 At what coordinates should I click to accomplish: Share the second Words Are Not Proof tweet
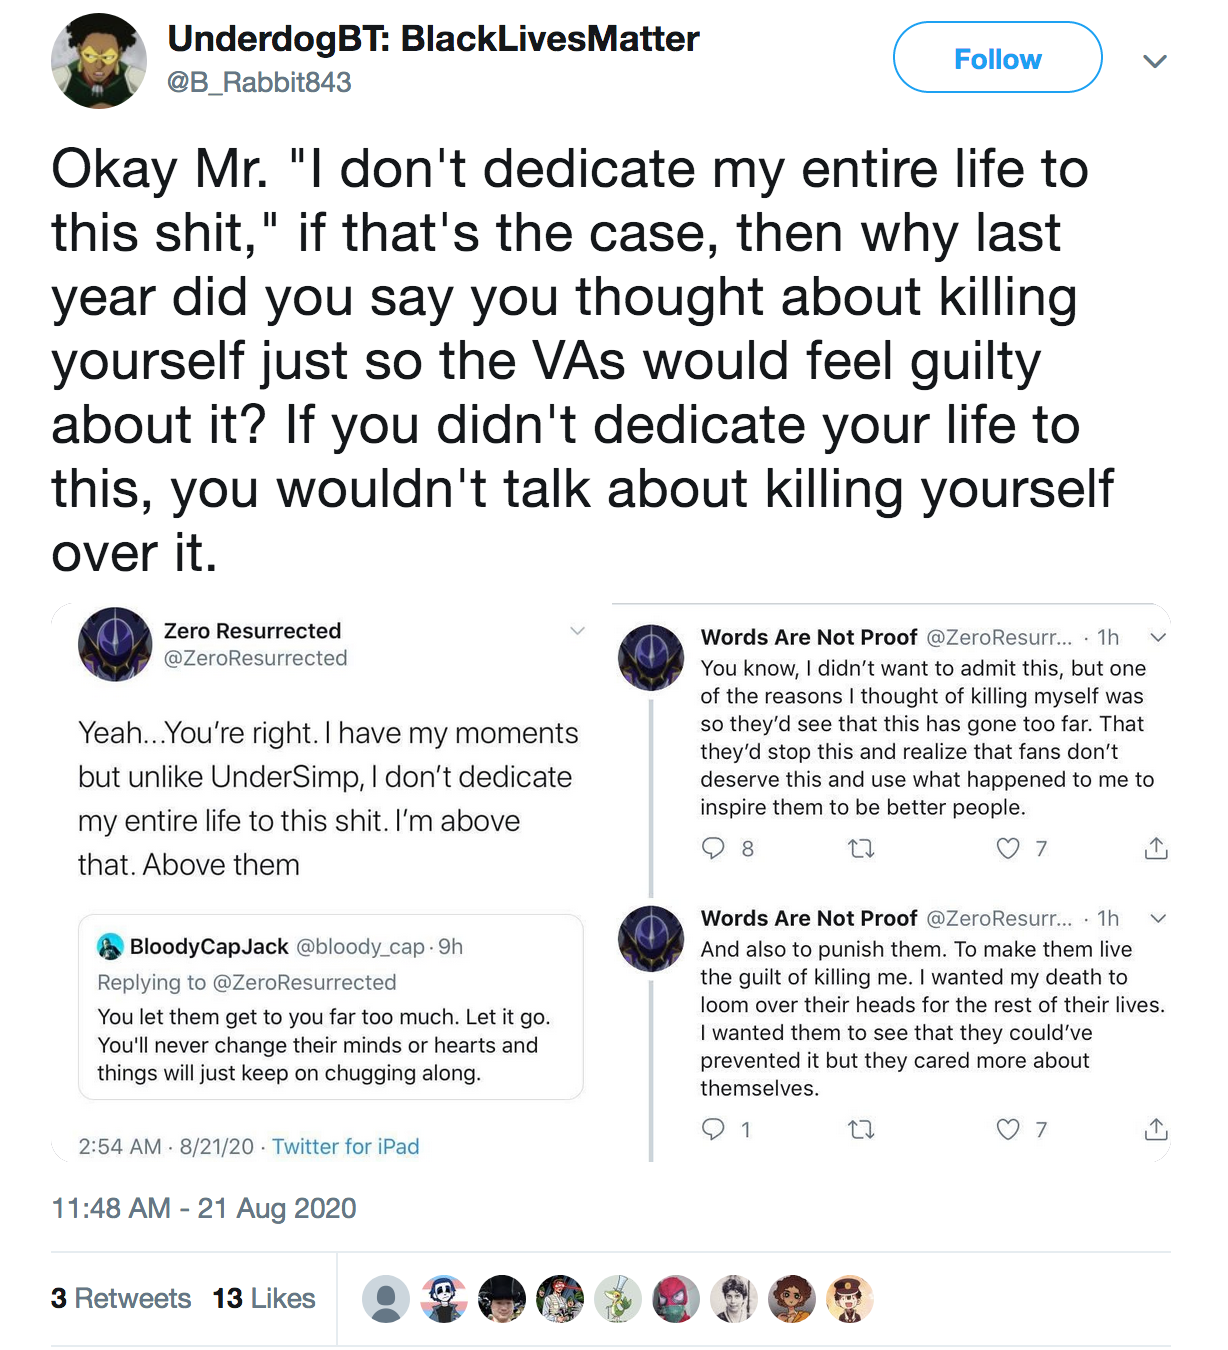pyautogui.click(x=1156, y=1129)
